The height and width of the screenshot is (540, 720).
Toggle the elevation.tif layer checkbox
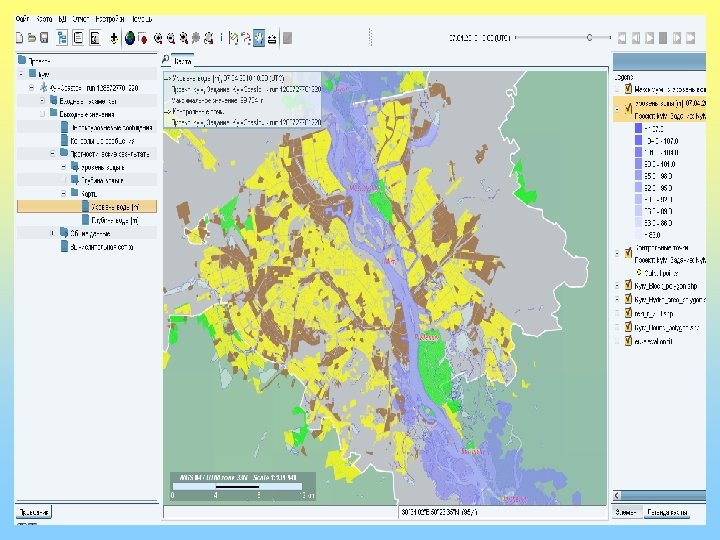tap(628, 339)
